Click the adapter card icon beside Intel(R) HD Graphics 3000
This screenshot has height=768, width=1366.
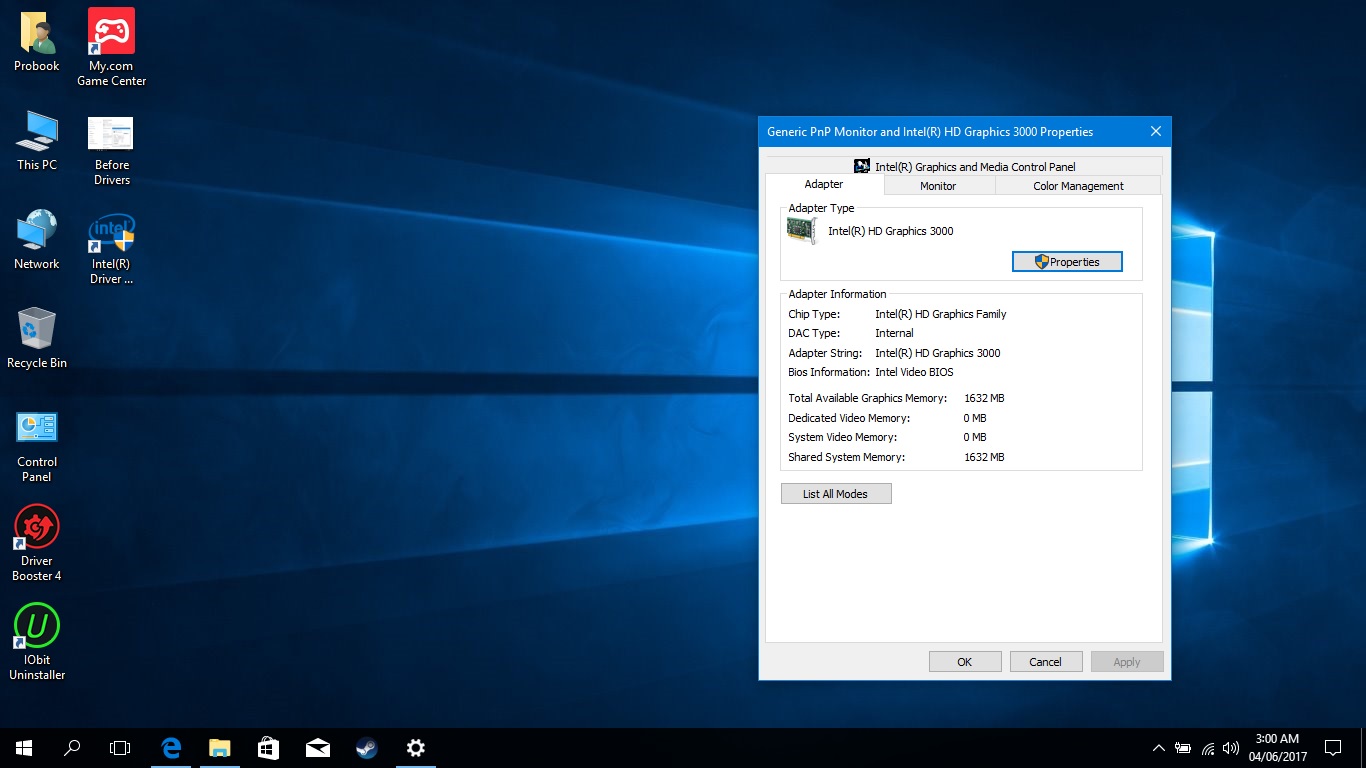[x=803, y=231]
